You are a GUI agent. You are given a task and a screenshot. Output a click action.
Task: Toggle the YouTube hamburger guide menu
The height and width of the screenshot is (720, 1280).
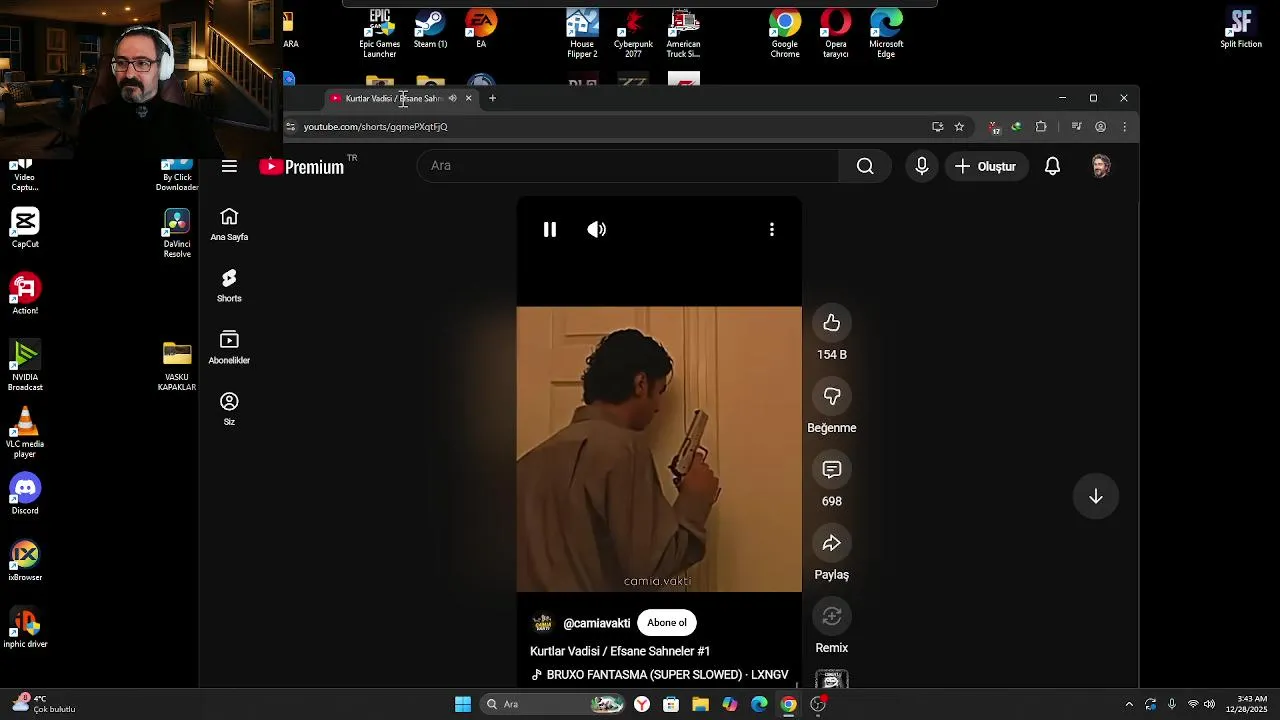(x=229, y=166)
